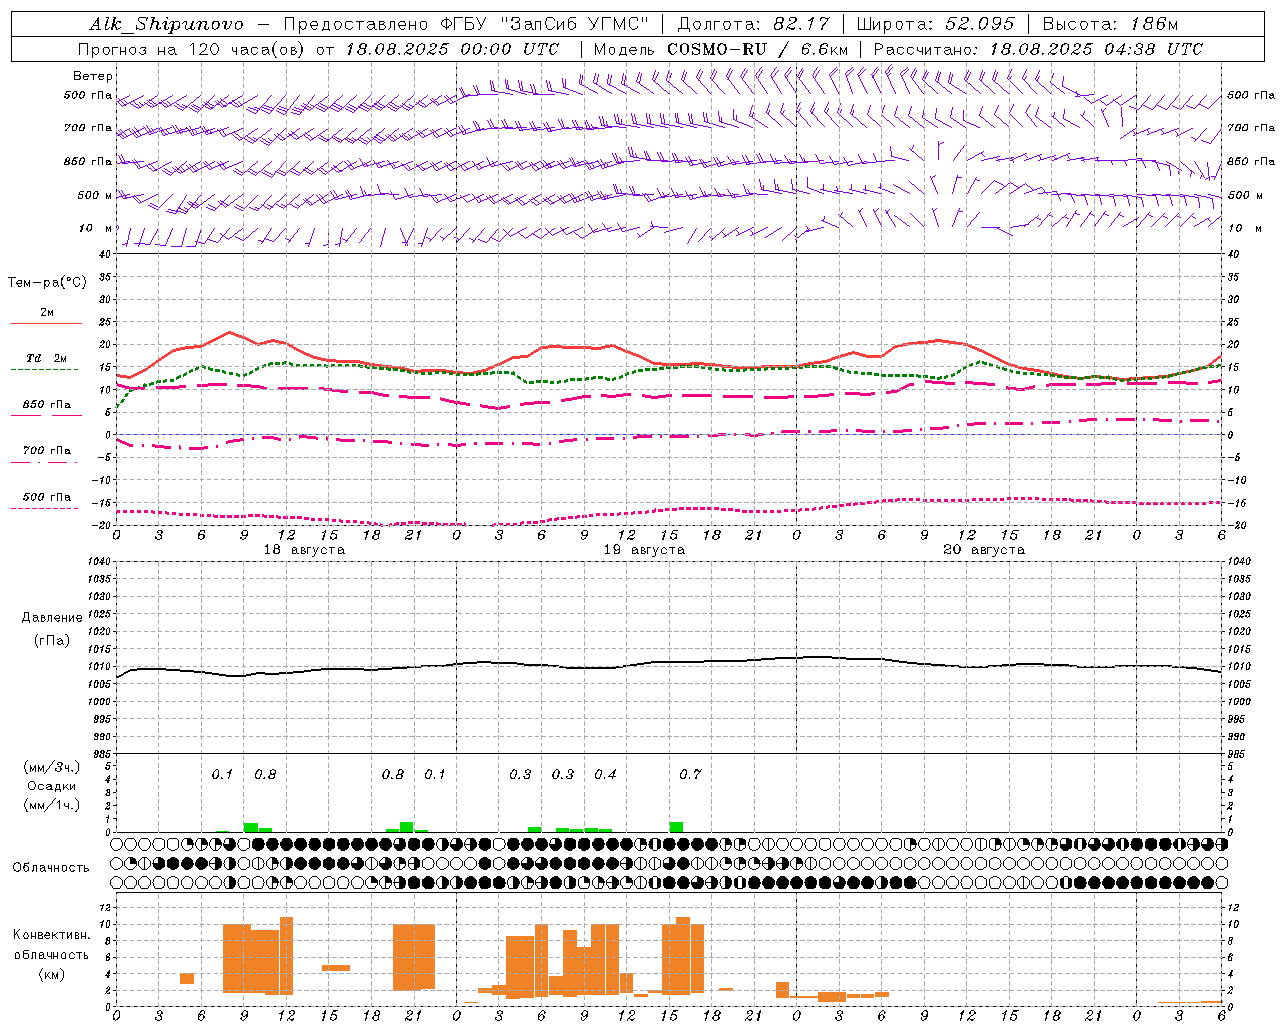1280x1024 pixels.
Task: Click the '19 августа' date label
Action: click(644, 550)
